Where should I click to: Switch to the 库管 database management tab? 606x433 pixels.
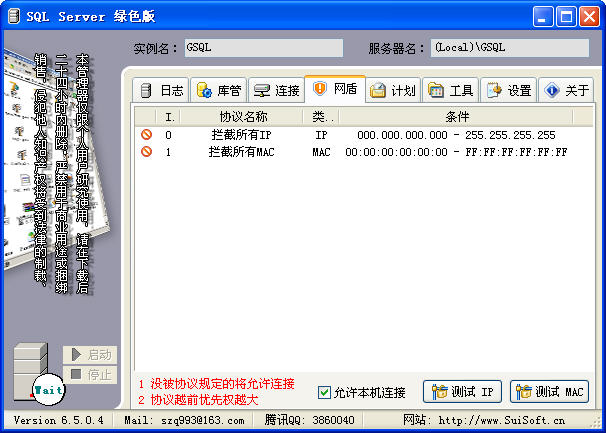[x=218, y=90]
